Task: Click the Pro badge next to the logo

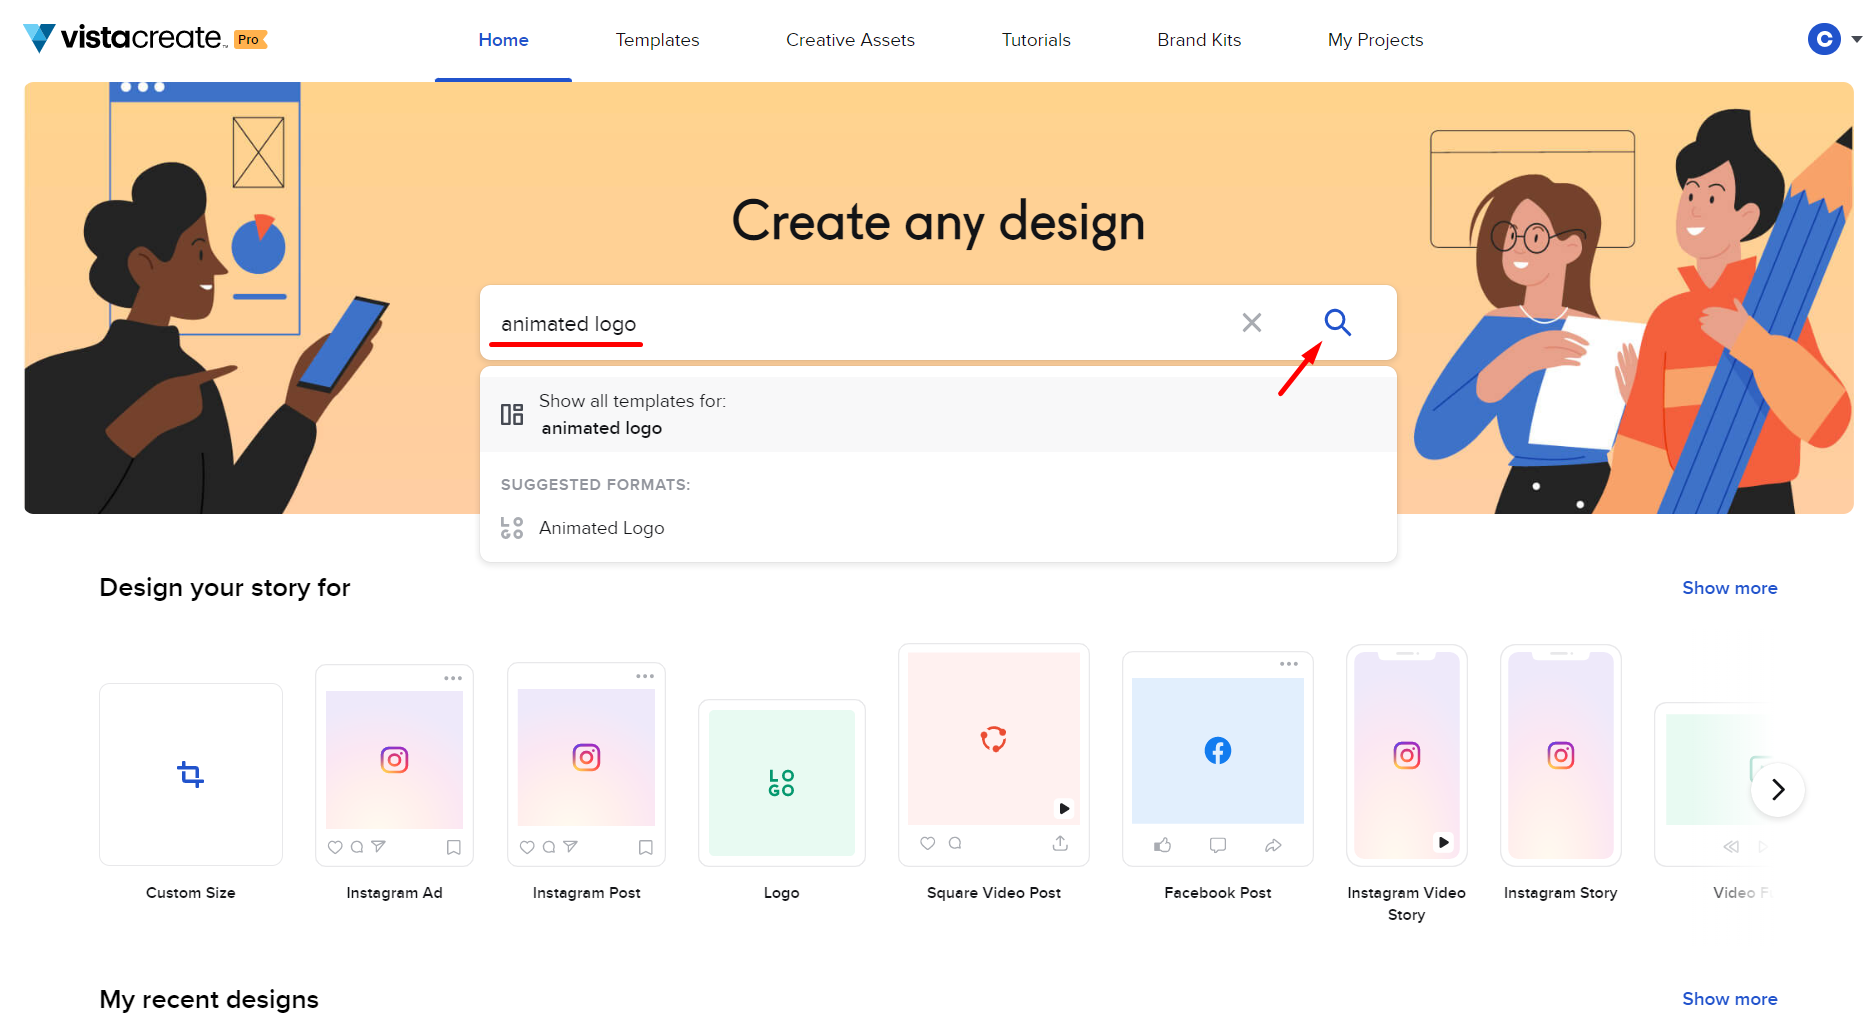Action: point(250,40)
